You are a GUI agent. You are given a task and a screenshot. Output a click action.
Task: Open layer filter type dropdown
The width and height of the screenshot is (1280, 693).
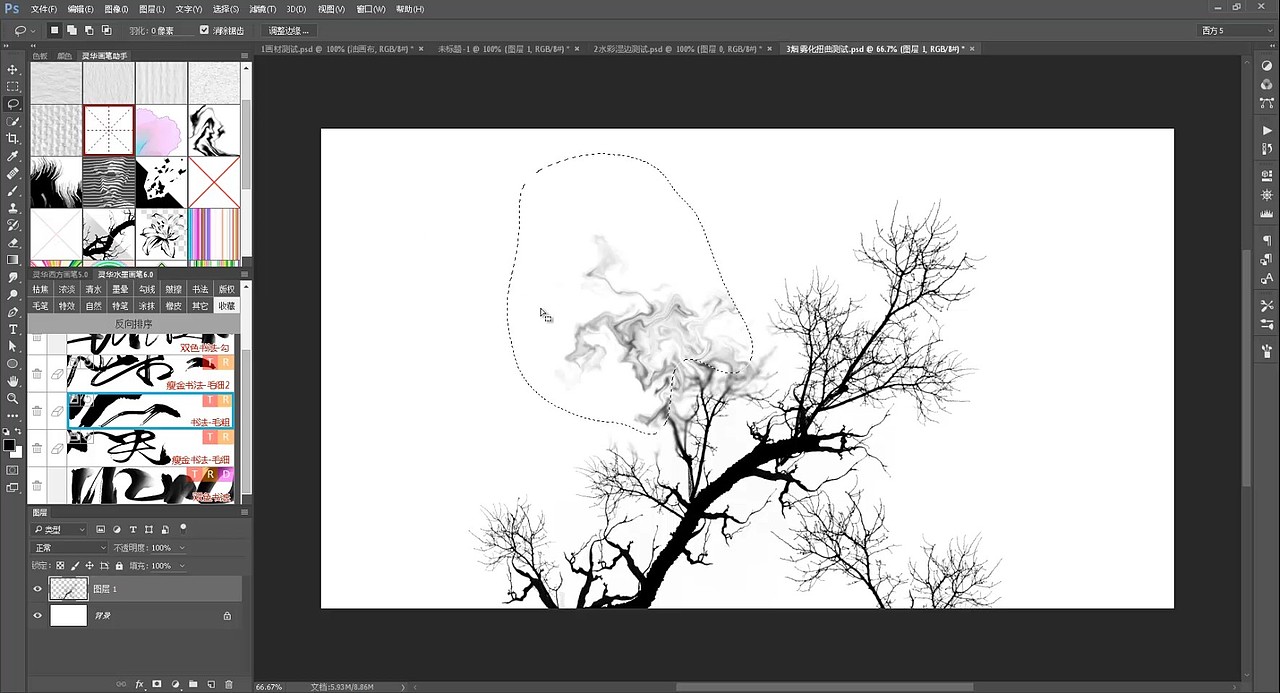click(x=60, y=530)
